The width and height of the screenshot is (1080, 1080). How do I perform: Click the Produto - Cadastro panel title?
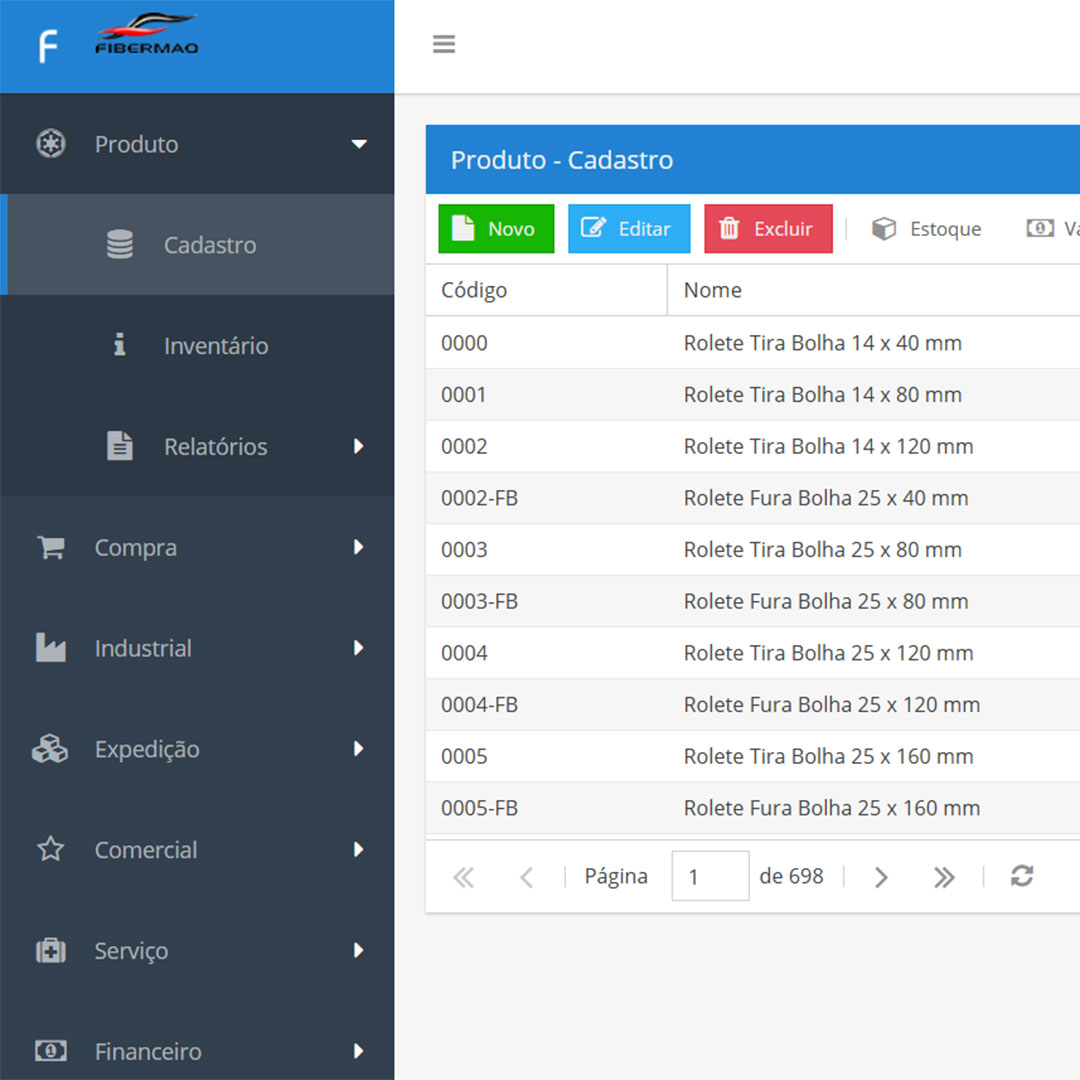tap(561, 160)
